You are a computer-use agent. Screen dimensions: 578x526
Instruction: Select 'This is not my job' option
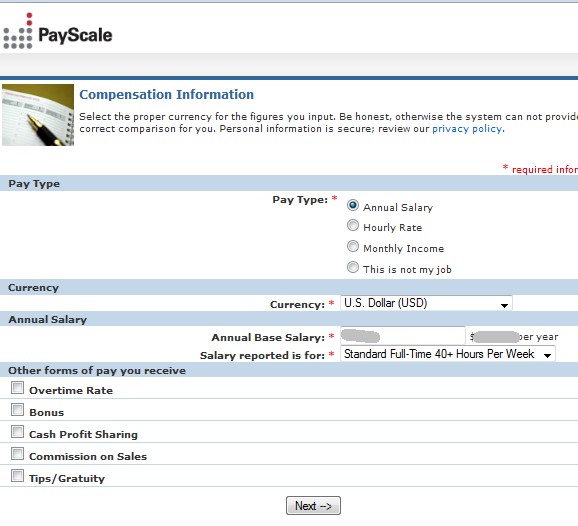[x=353, y=267]
